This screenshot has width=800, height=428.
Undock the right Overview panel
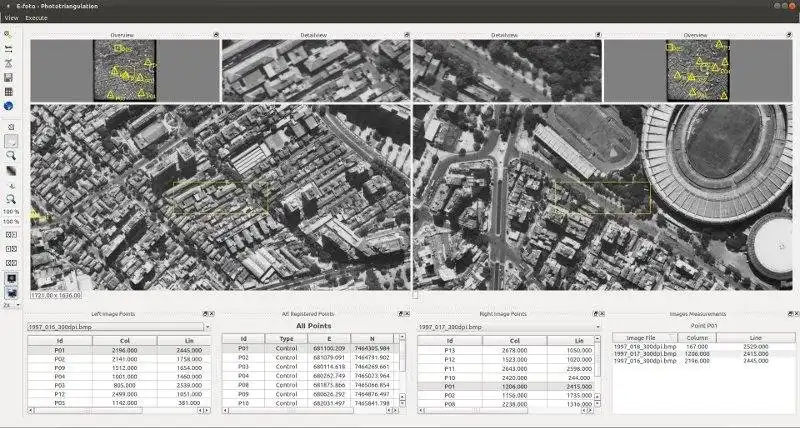789,35
